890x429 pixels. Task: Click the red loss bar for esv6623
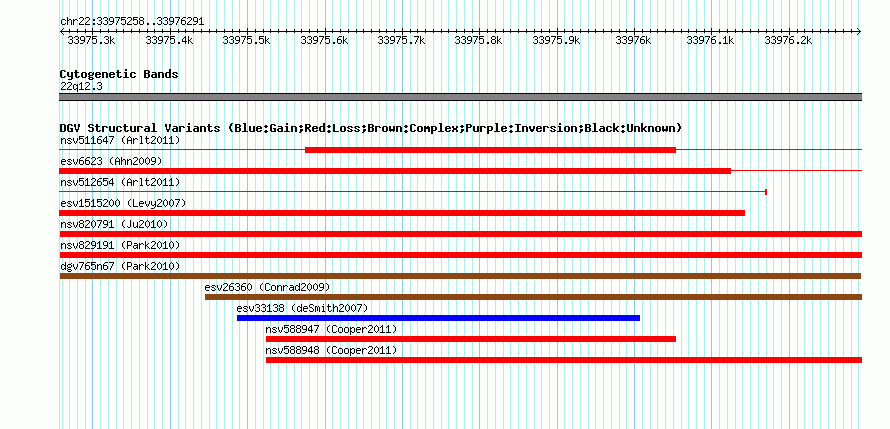pos(395,171)
